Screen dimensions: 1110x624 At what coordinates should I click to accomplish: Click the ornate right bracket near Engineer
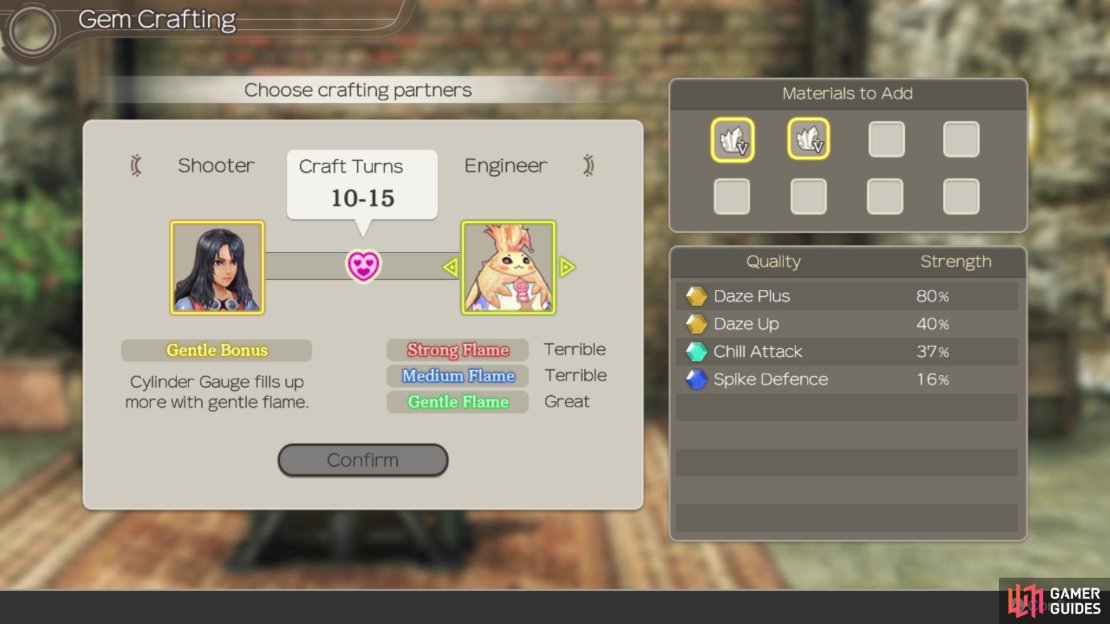tap(588, 165)
